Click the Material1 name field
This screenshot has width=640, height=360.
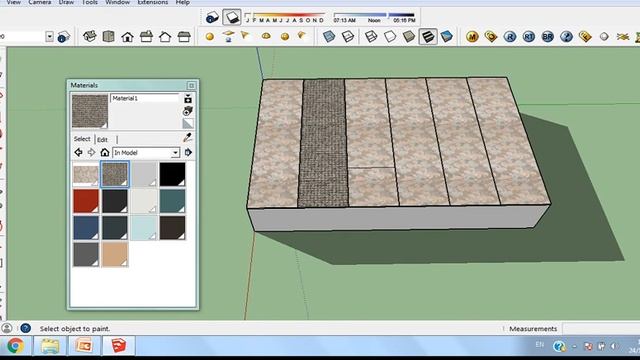click(144, 98)
